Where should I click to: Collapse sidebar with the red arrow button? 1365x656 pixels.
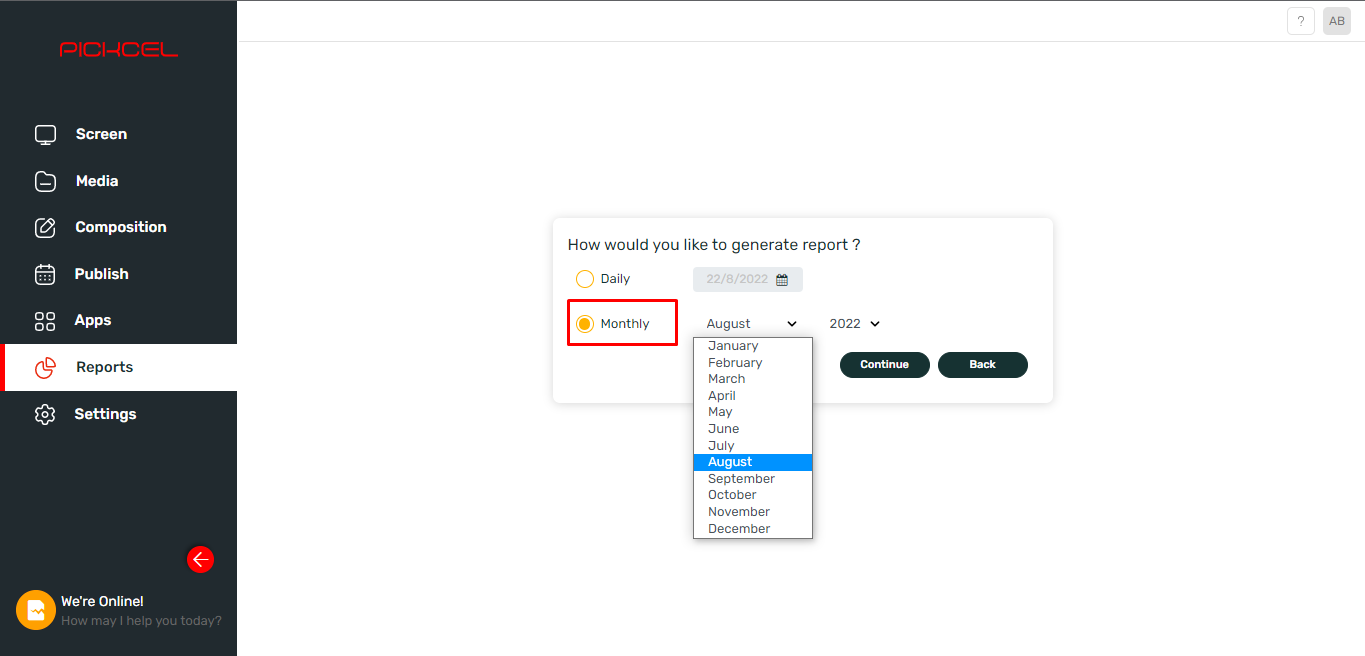200,559
